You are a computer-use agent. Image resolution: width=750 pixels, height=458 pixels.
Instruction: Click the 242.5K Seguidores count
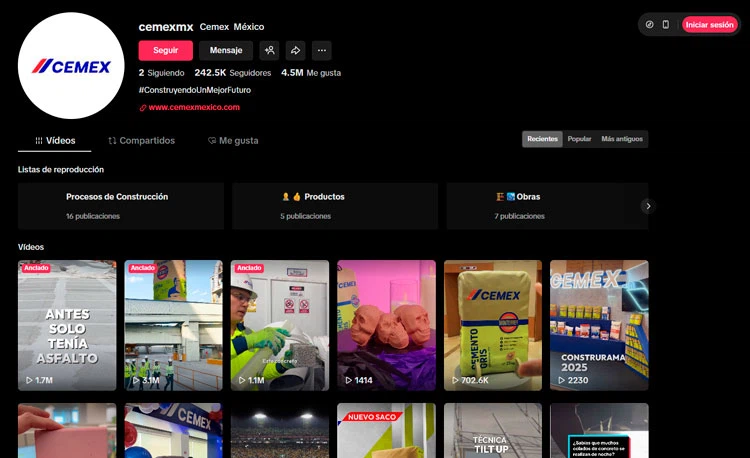(232, 73)
